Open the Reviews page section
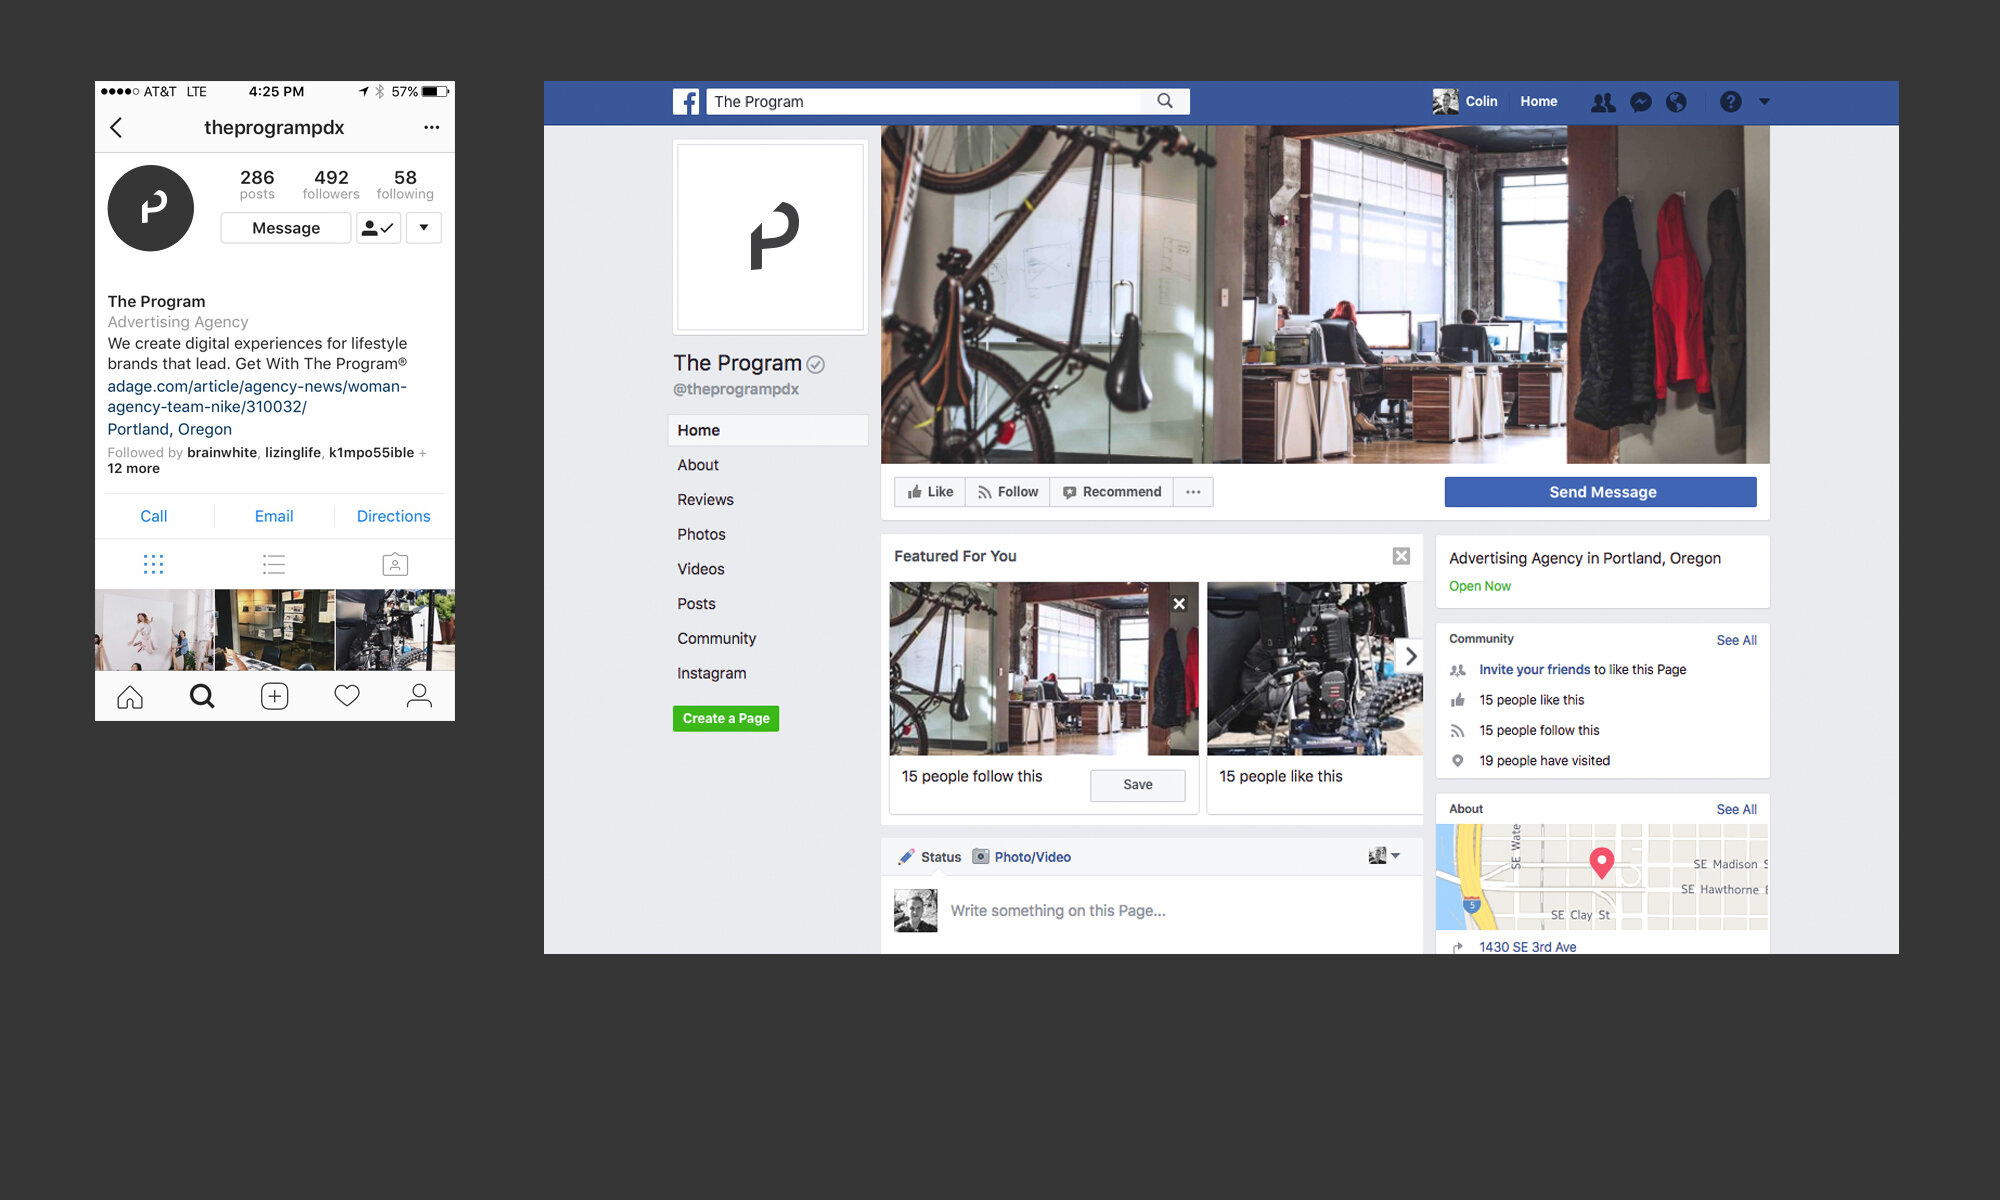The image size is (2000, 1200). tap(705, 499)
